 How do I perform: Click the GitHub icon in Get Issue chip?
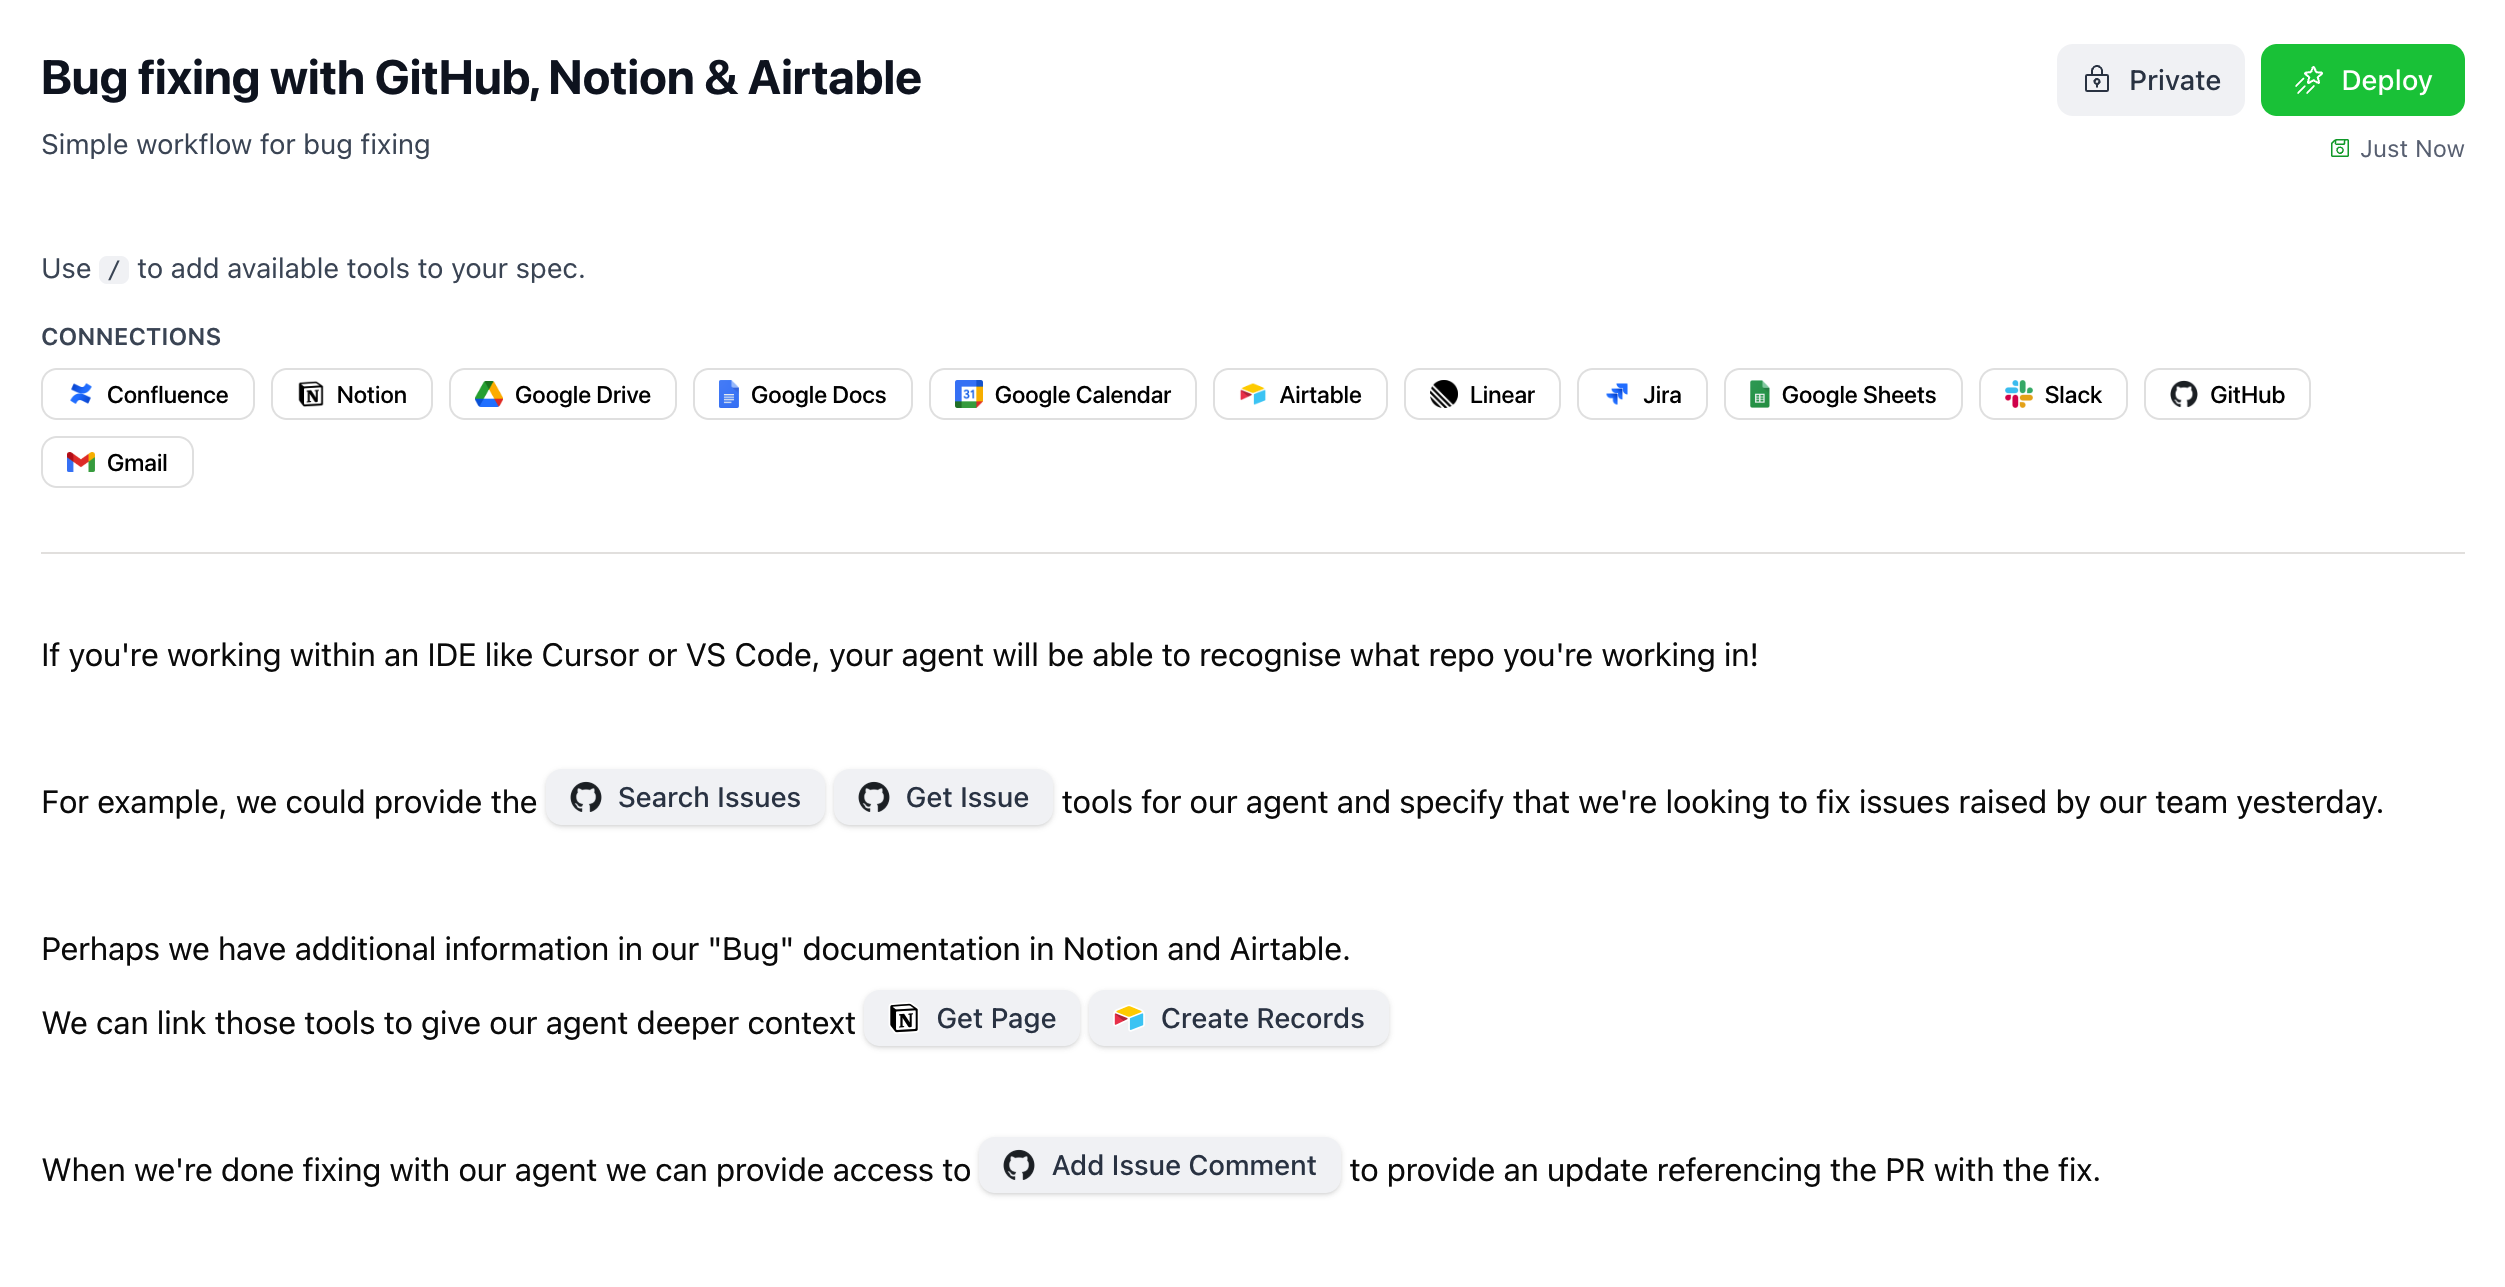[874, 798]
